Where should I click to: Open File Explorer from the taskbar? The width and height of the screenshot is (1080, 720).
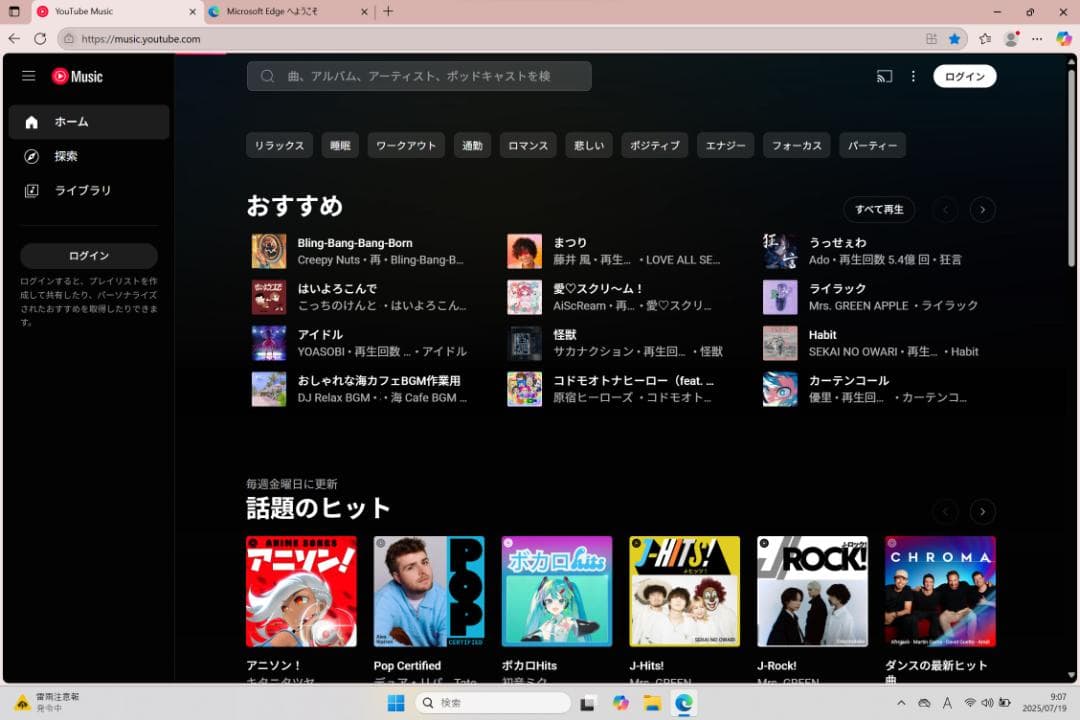pos(652,703)
